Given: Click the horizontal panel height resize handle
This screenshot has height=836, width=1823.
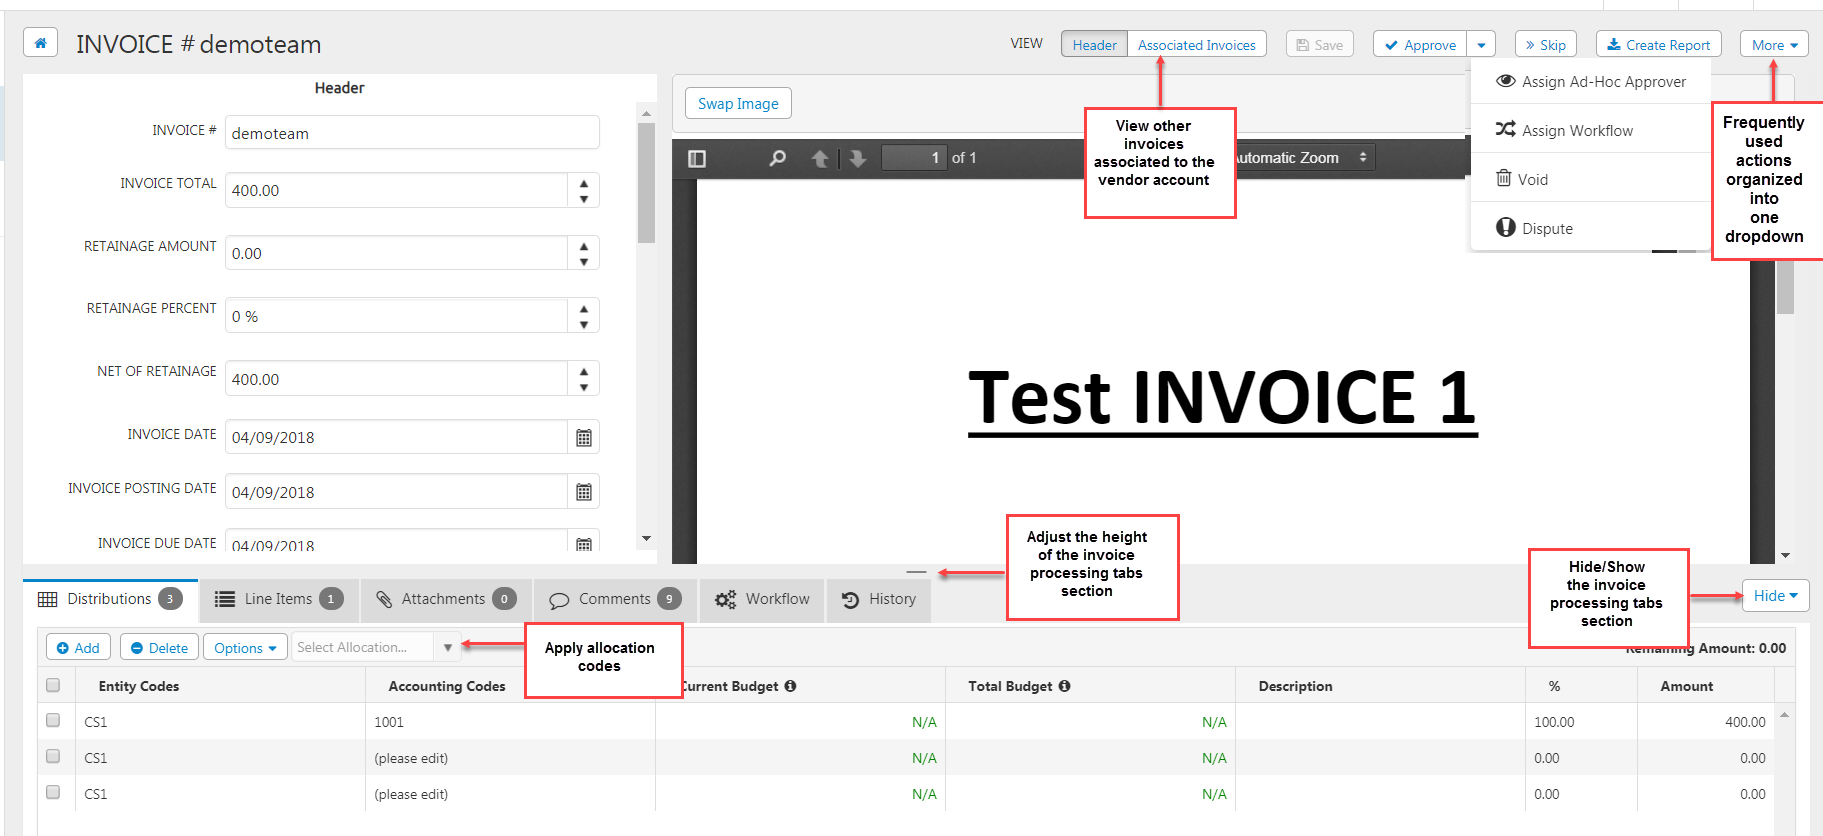Looking at the screenshot, I should coord(916,572).
